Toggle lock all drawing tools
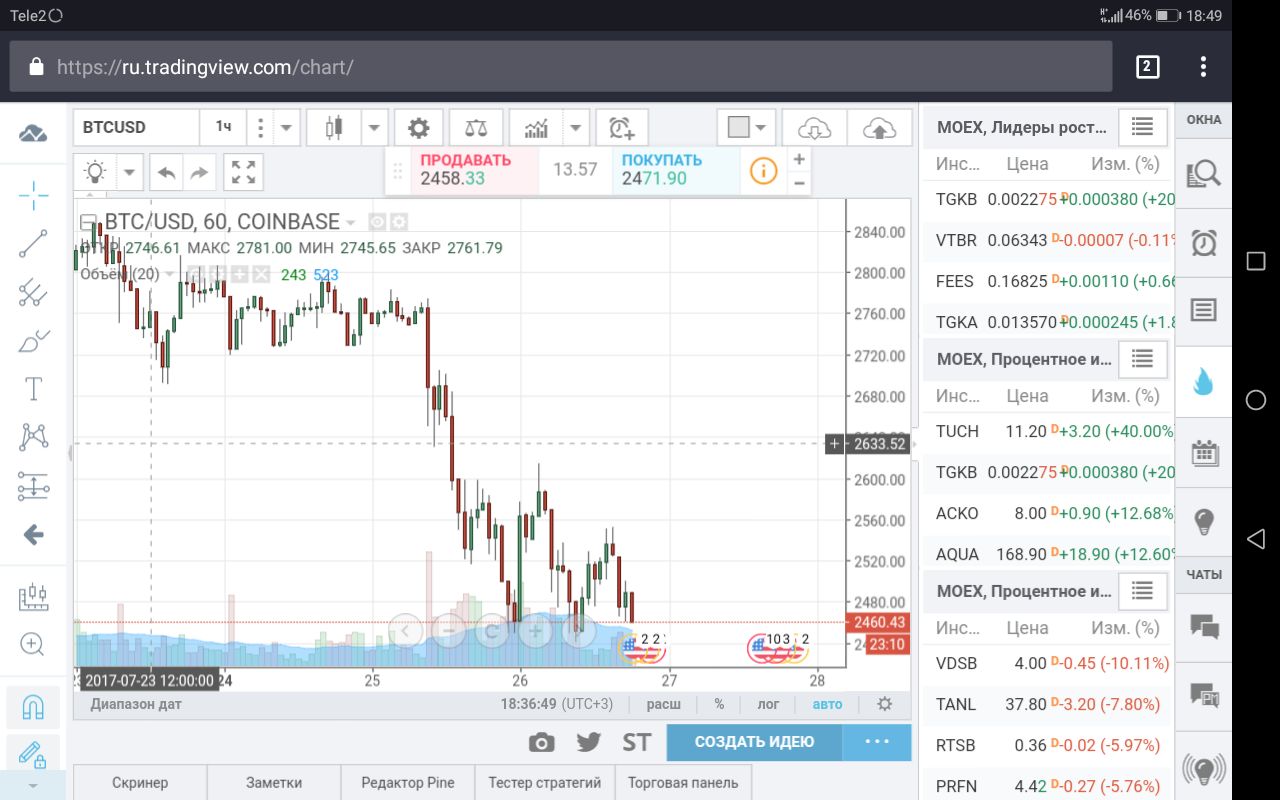 click(x=33, y=756)
